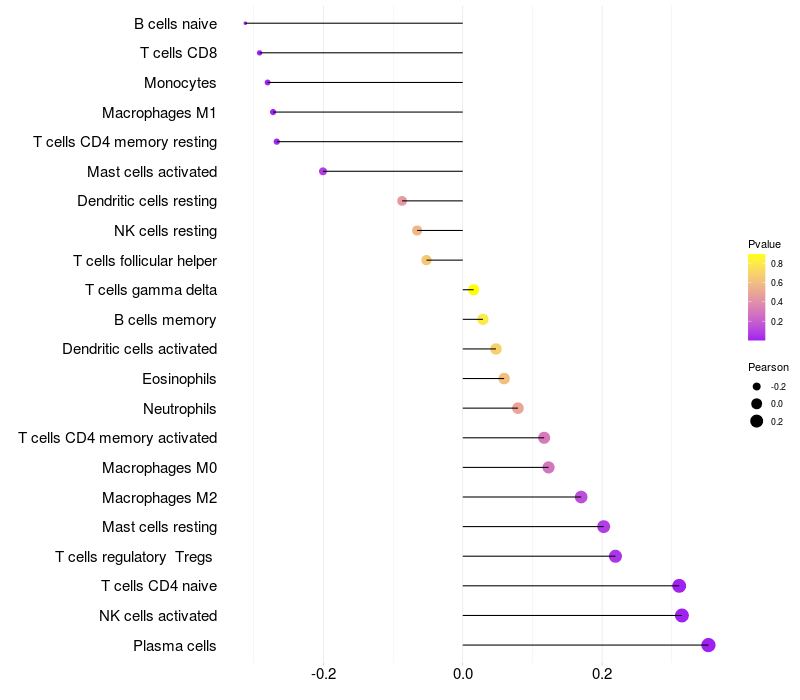Select the Macrophages M2 data point
The height and width of the screenshot is (700, 800).
(581, 497)
